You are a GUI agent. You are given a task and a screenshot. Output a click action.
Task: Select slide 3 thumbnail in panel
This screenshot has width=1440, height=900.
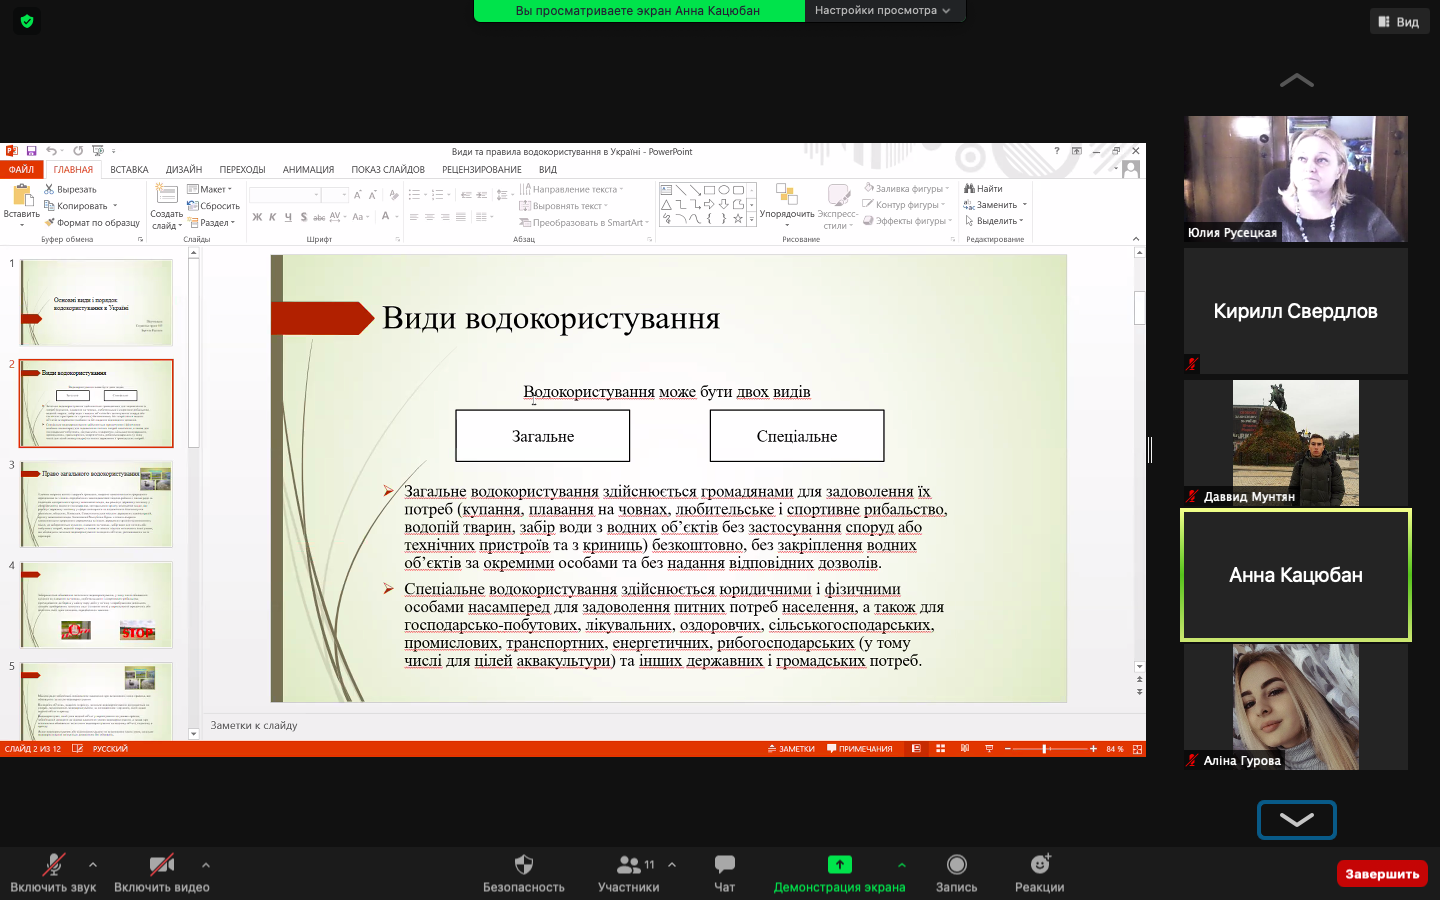[x=97, y=504]
